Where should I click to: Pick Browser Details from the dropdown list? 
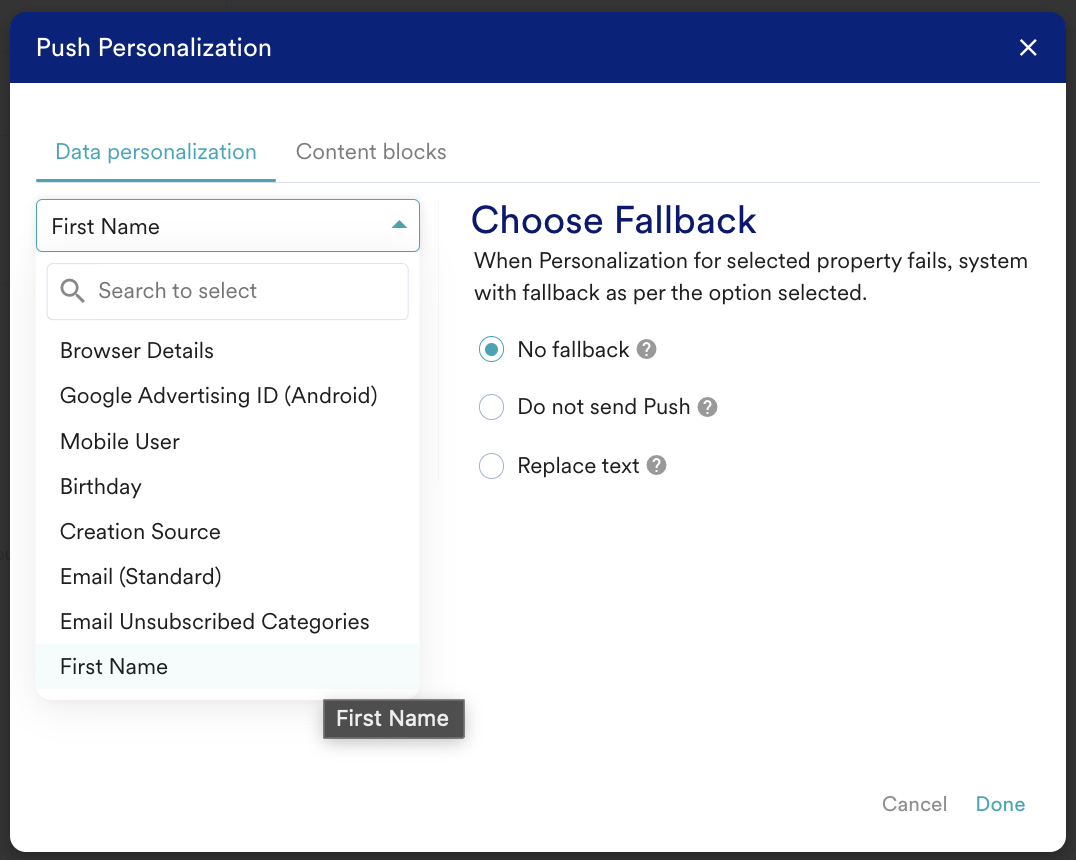coord(227,351)
